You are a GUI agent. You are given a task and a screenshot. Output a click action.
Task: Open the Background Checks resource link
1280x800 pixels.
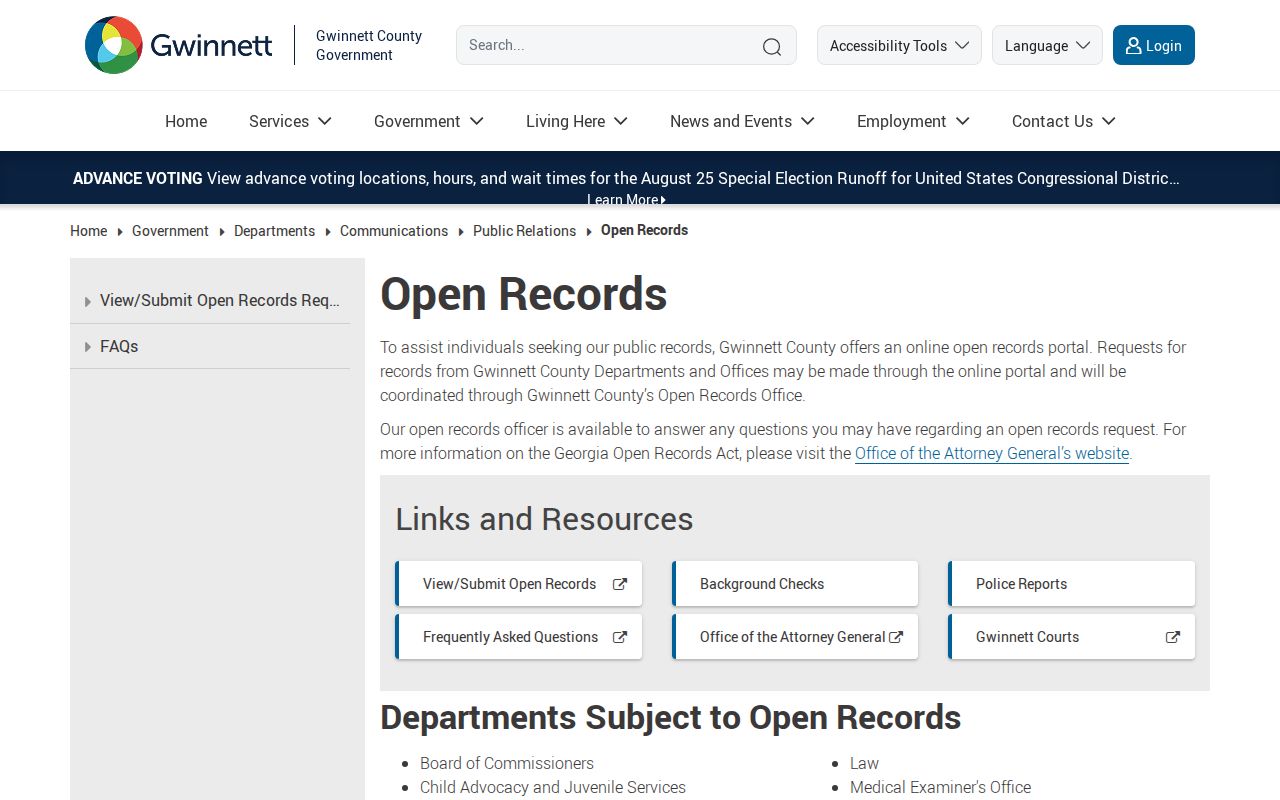tap(795, 584)
